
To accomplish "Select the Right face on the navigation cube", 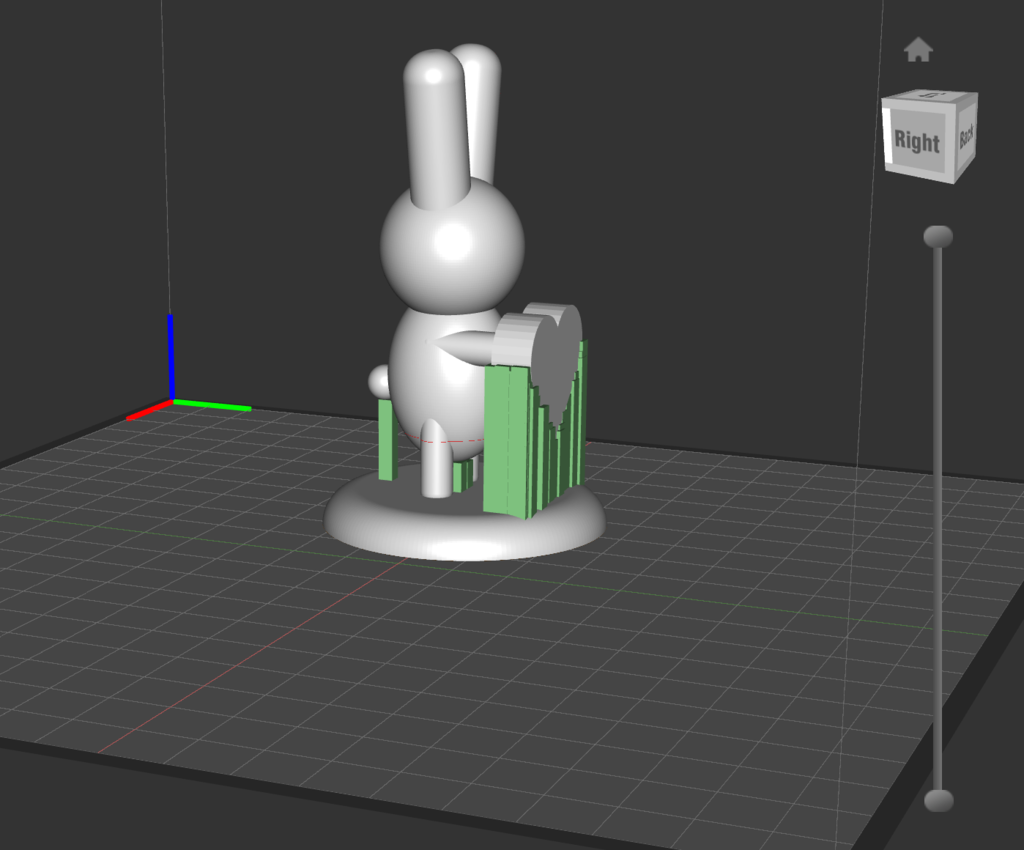I will tap(921, 143).
